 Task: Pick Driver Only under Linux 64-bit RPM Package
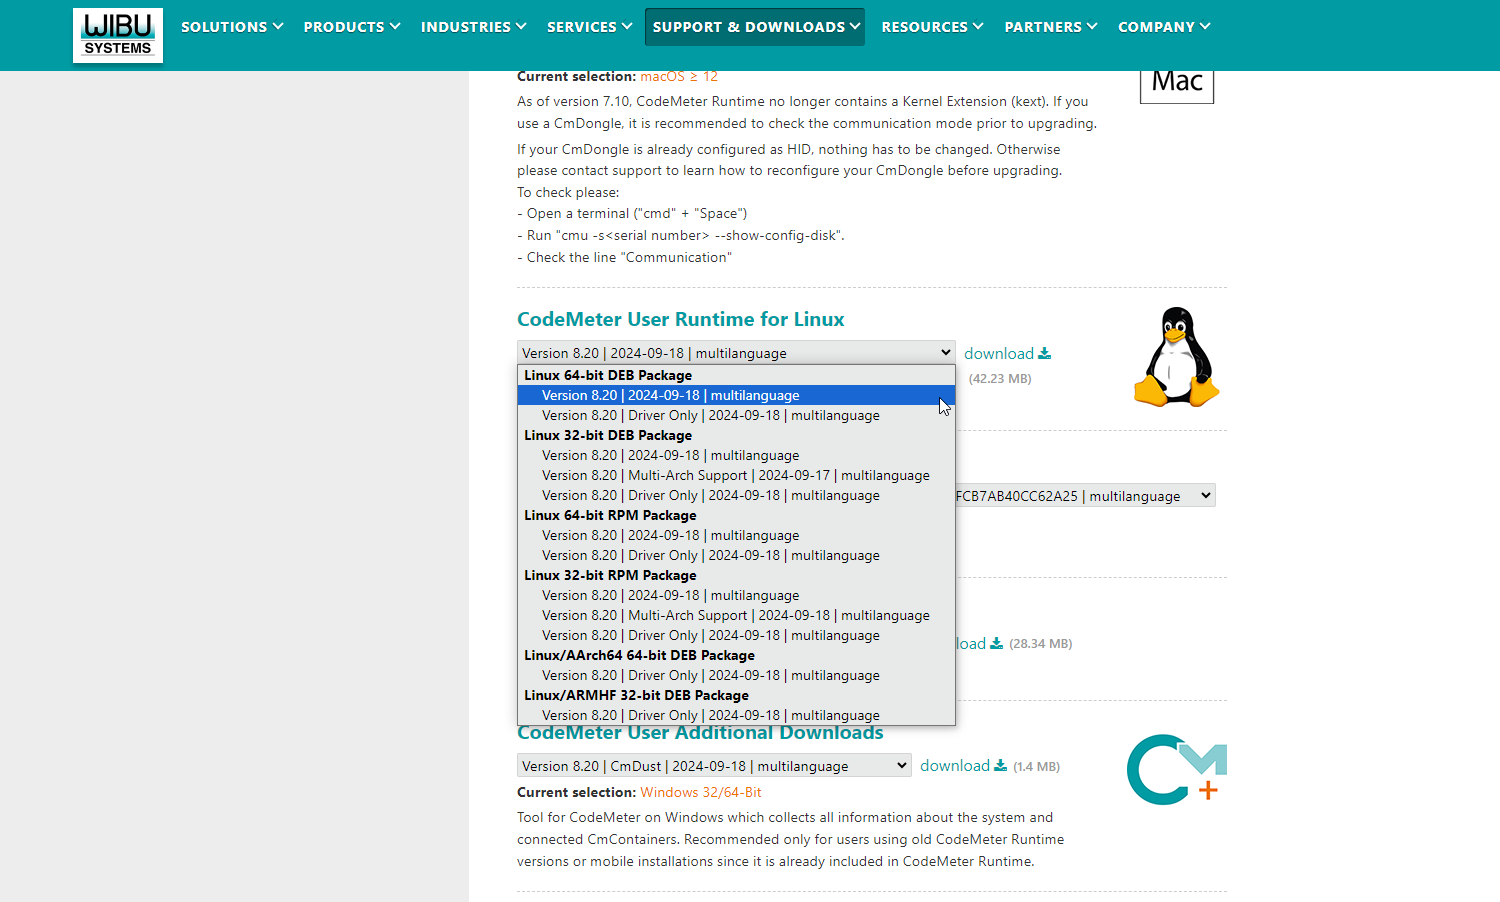(x=736, y=555)
